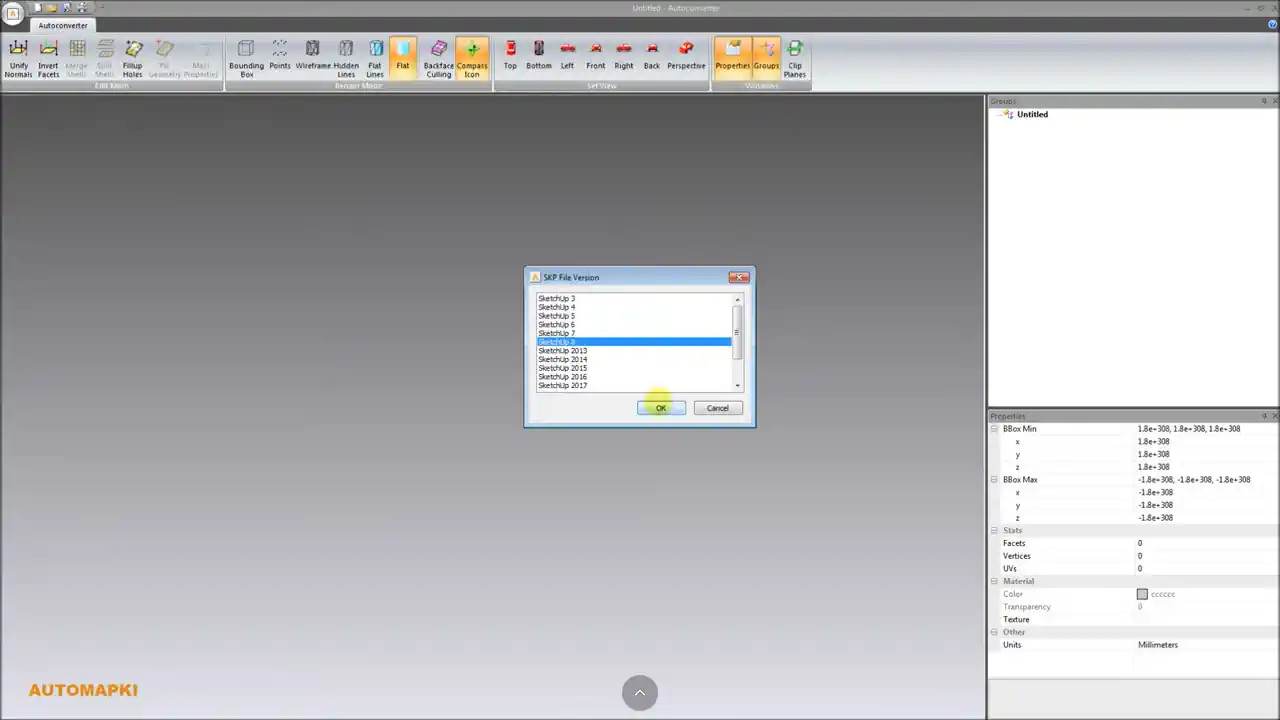This screenshot has height=720, width=1280.
Task: Click the Invert Facets tool
Action: pos(48,57)
